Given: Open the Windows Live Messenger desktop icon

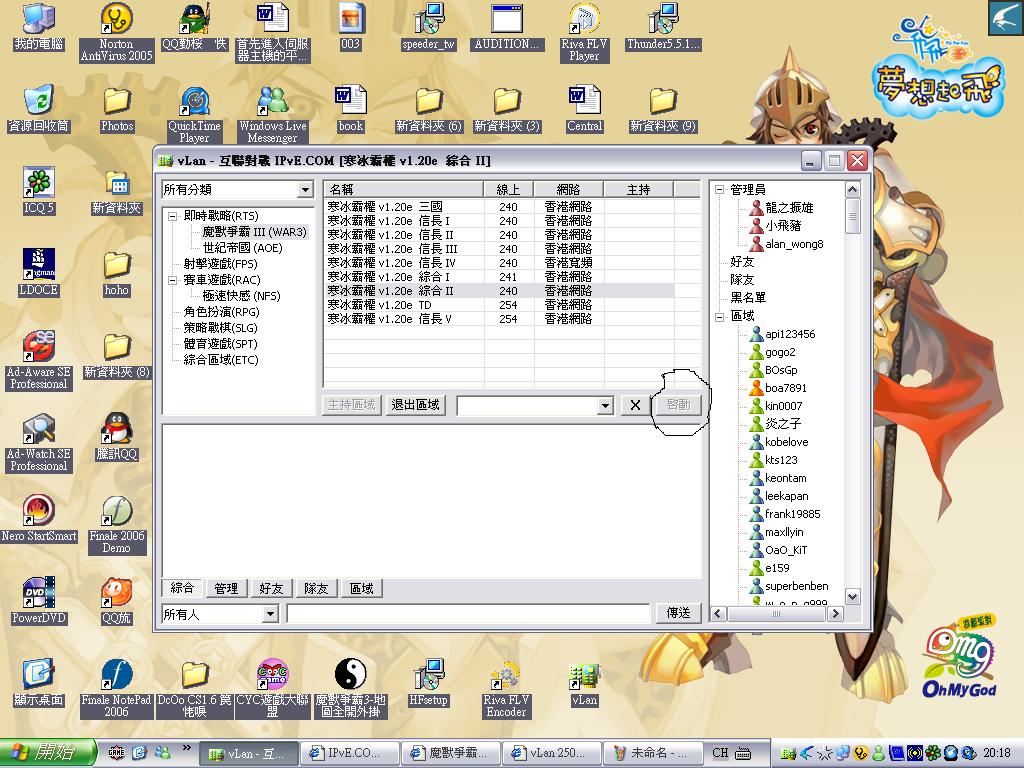Looking at the screenshot, I should tap(272, 102).
